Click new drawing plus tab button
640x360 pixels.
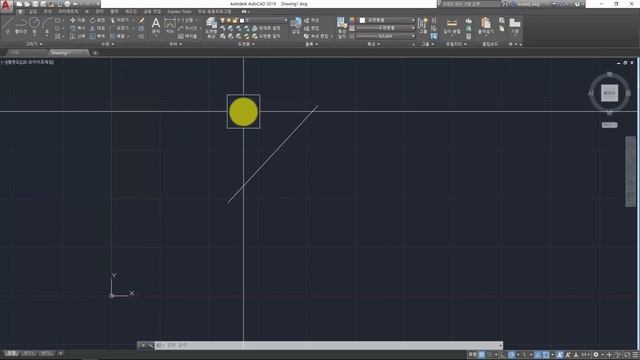coord(95,53)
